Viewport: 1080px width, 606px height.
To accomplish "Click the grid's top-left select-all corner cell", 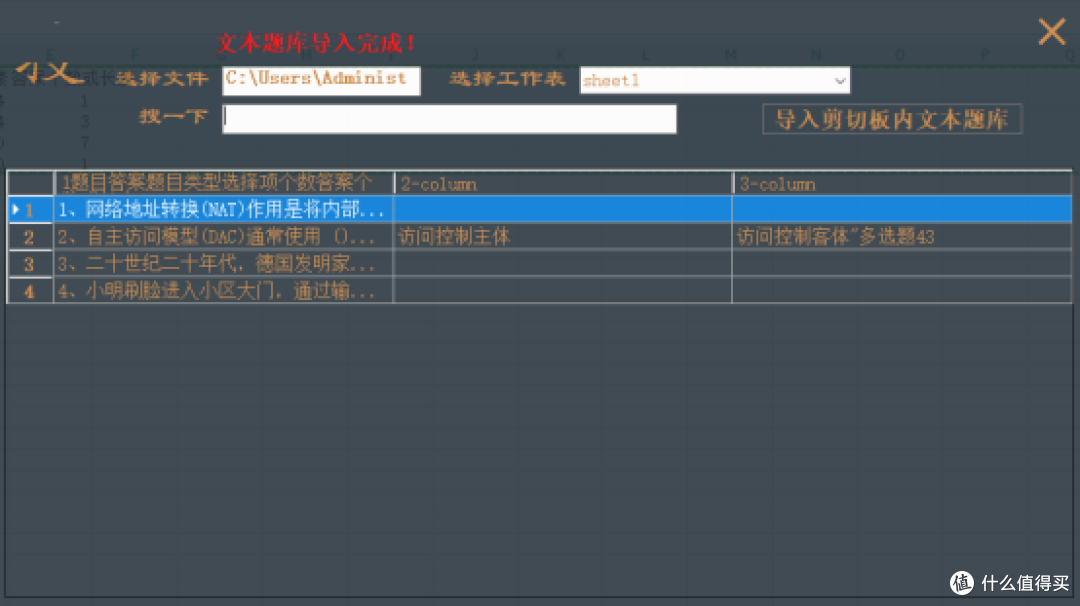I will coord(30,183).
